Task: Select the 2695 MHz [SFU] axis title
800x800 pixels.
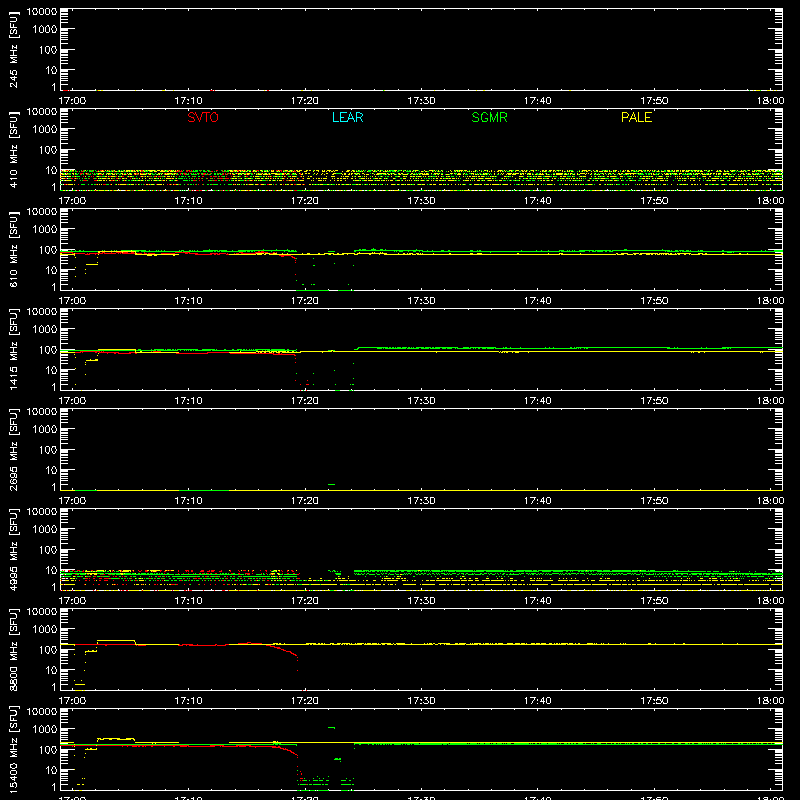Action: click(x=13, y=449)
